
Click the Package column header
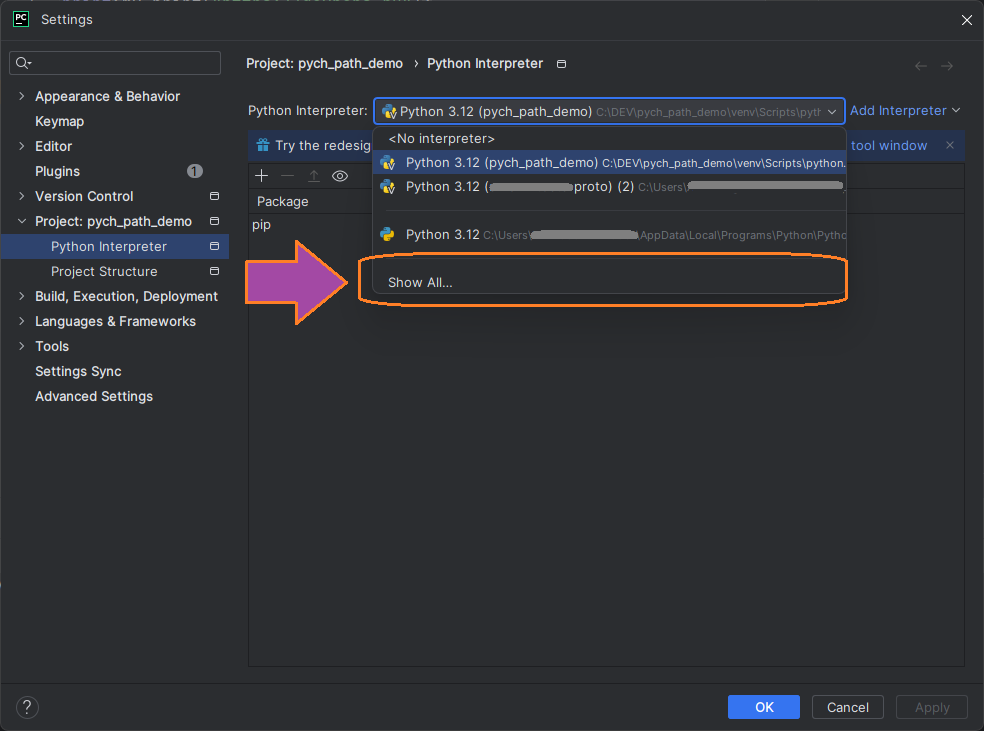(x=282, y=201)
